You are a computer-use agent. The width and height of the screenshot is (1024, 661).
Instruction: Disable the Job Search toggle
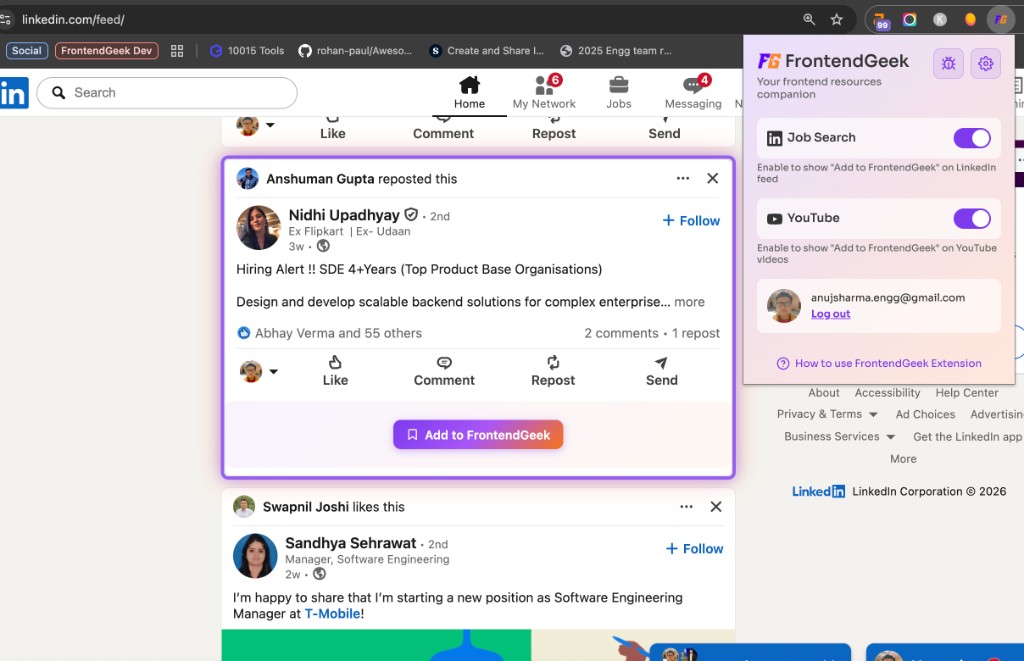click(x=971, y=138)
